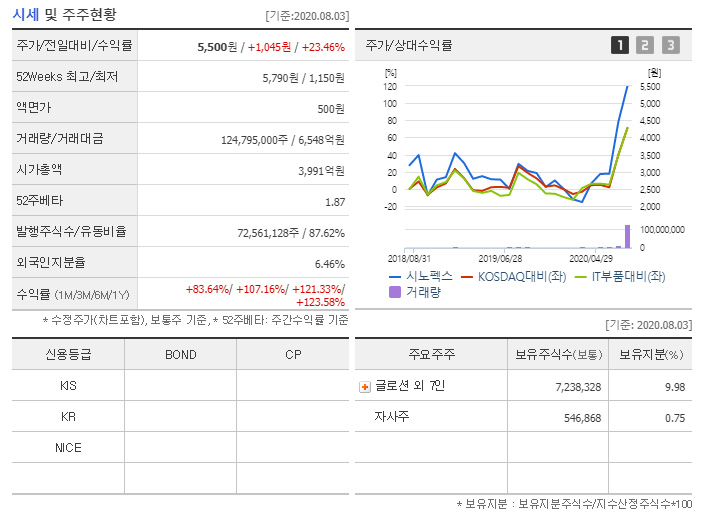
Task: Select the 7,238,328 shares value
Action: [x=579, y=387]
